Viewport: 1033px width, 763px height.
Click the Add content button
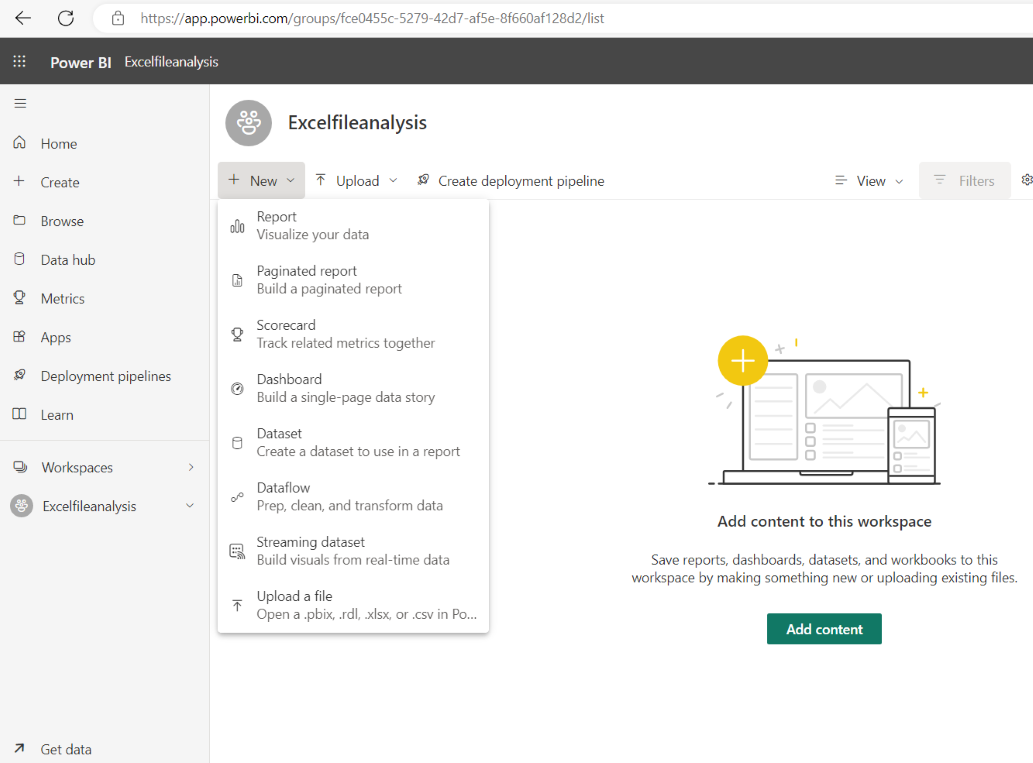[x=824, y=629]
